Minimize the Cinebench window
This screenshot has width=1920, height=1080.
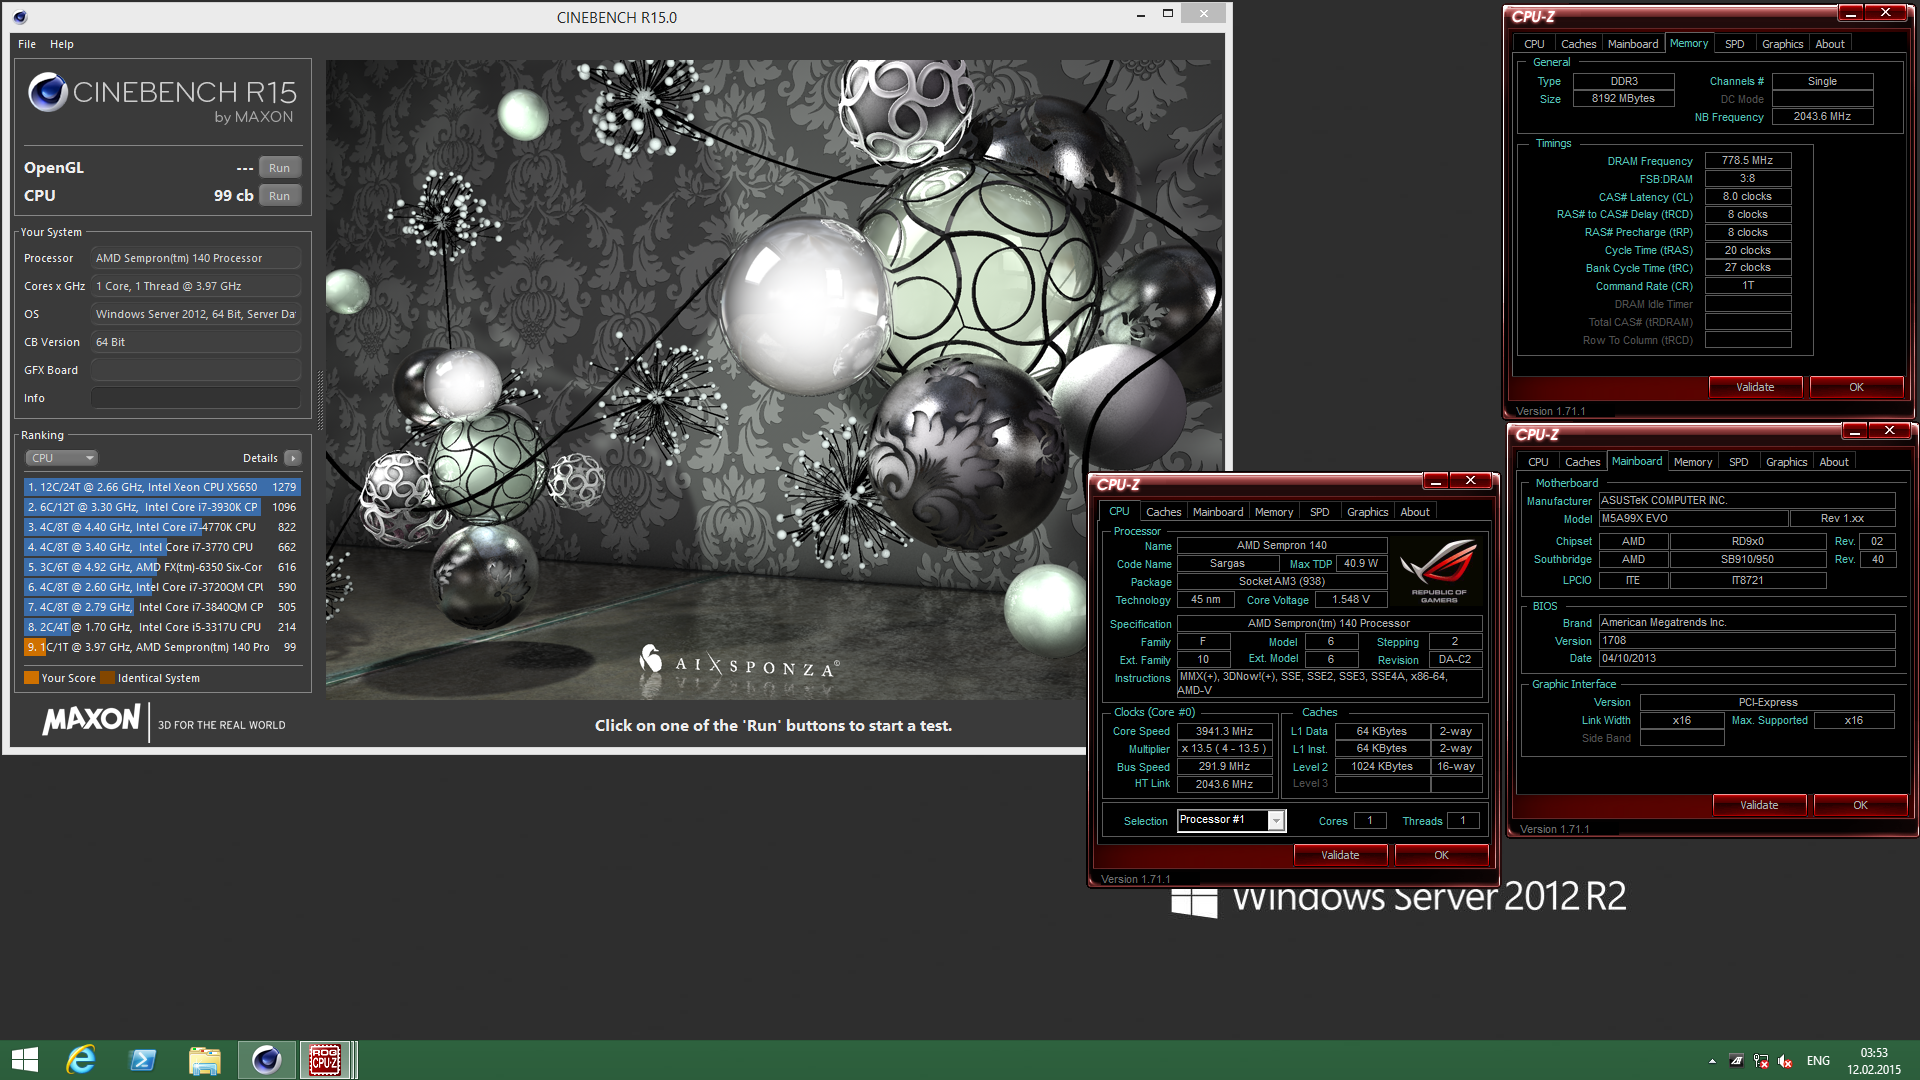coord(1141,14)
